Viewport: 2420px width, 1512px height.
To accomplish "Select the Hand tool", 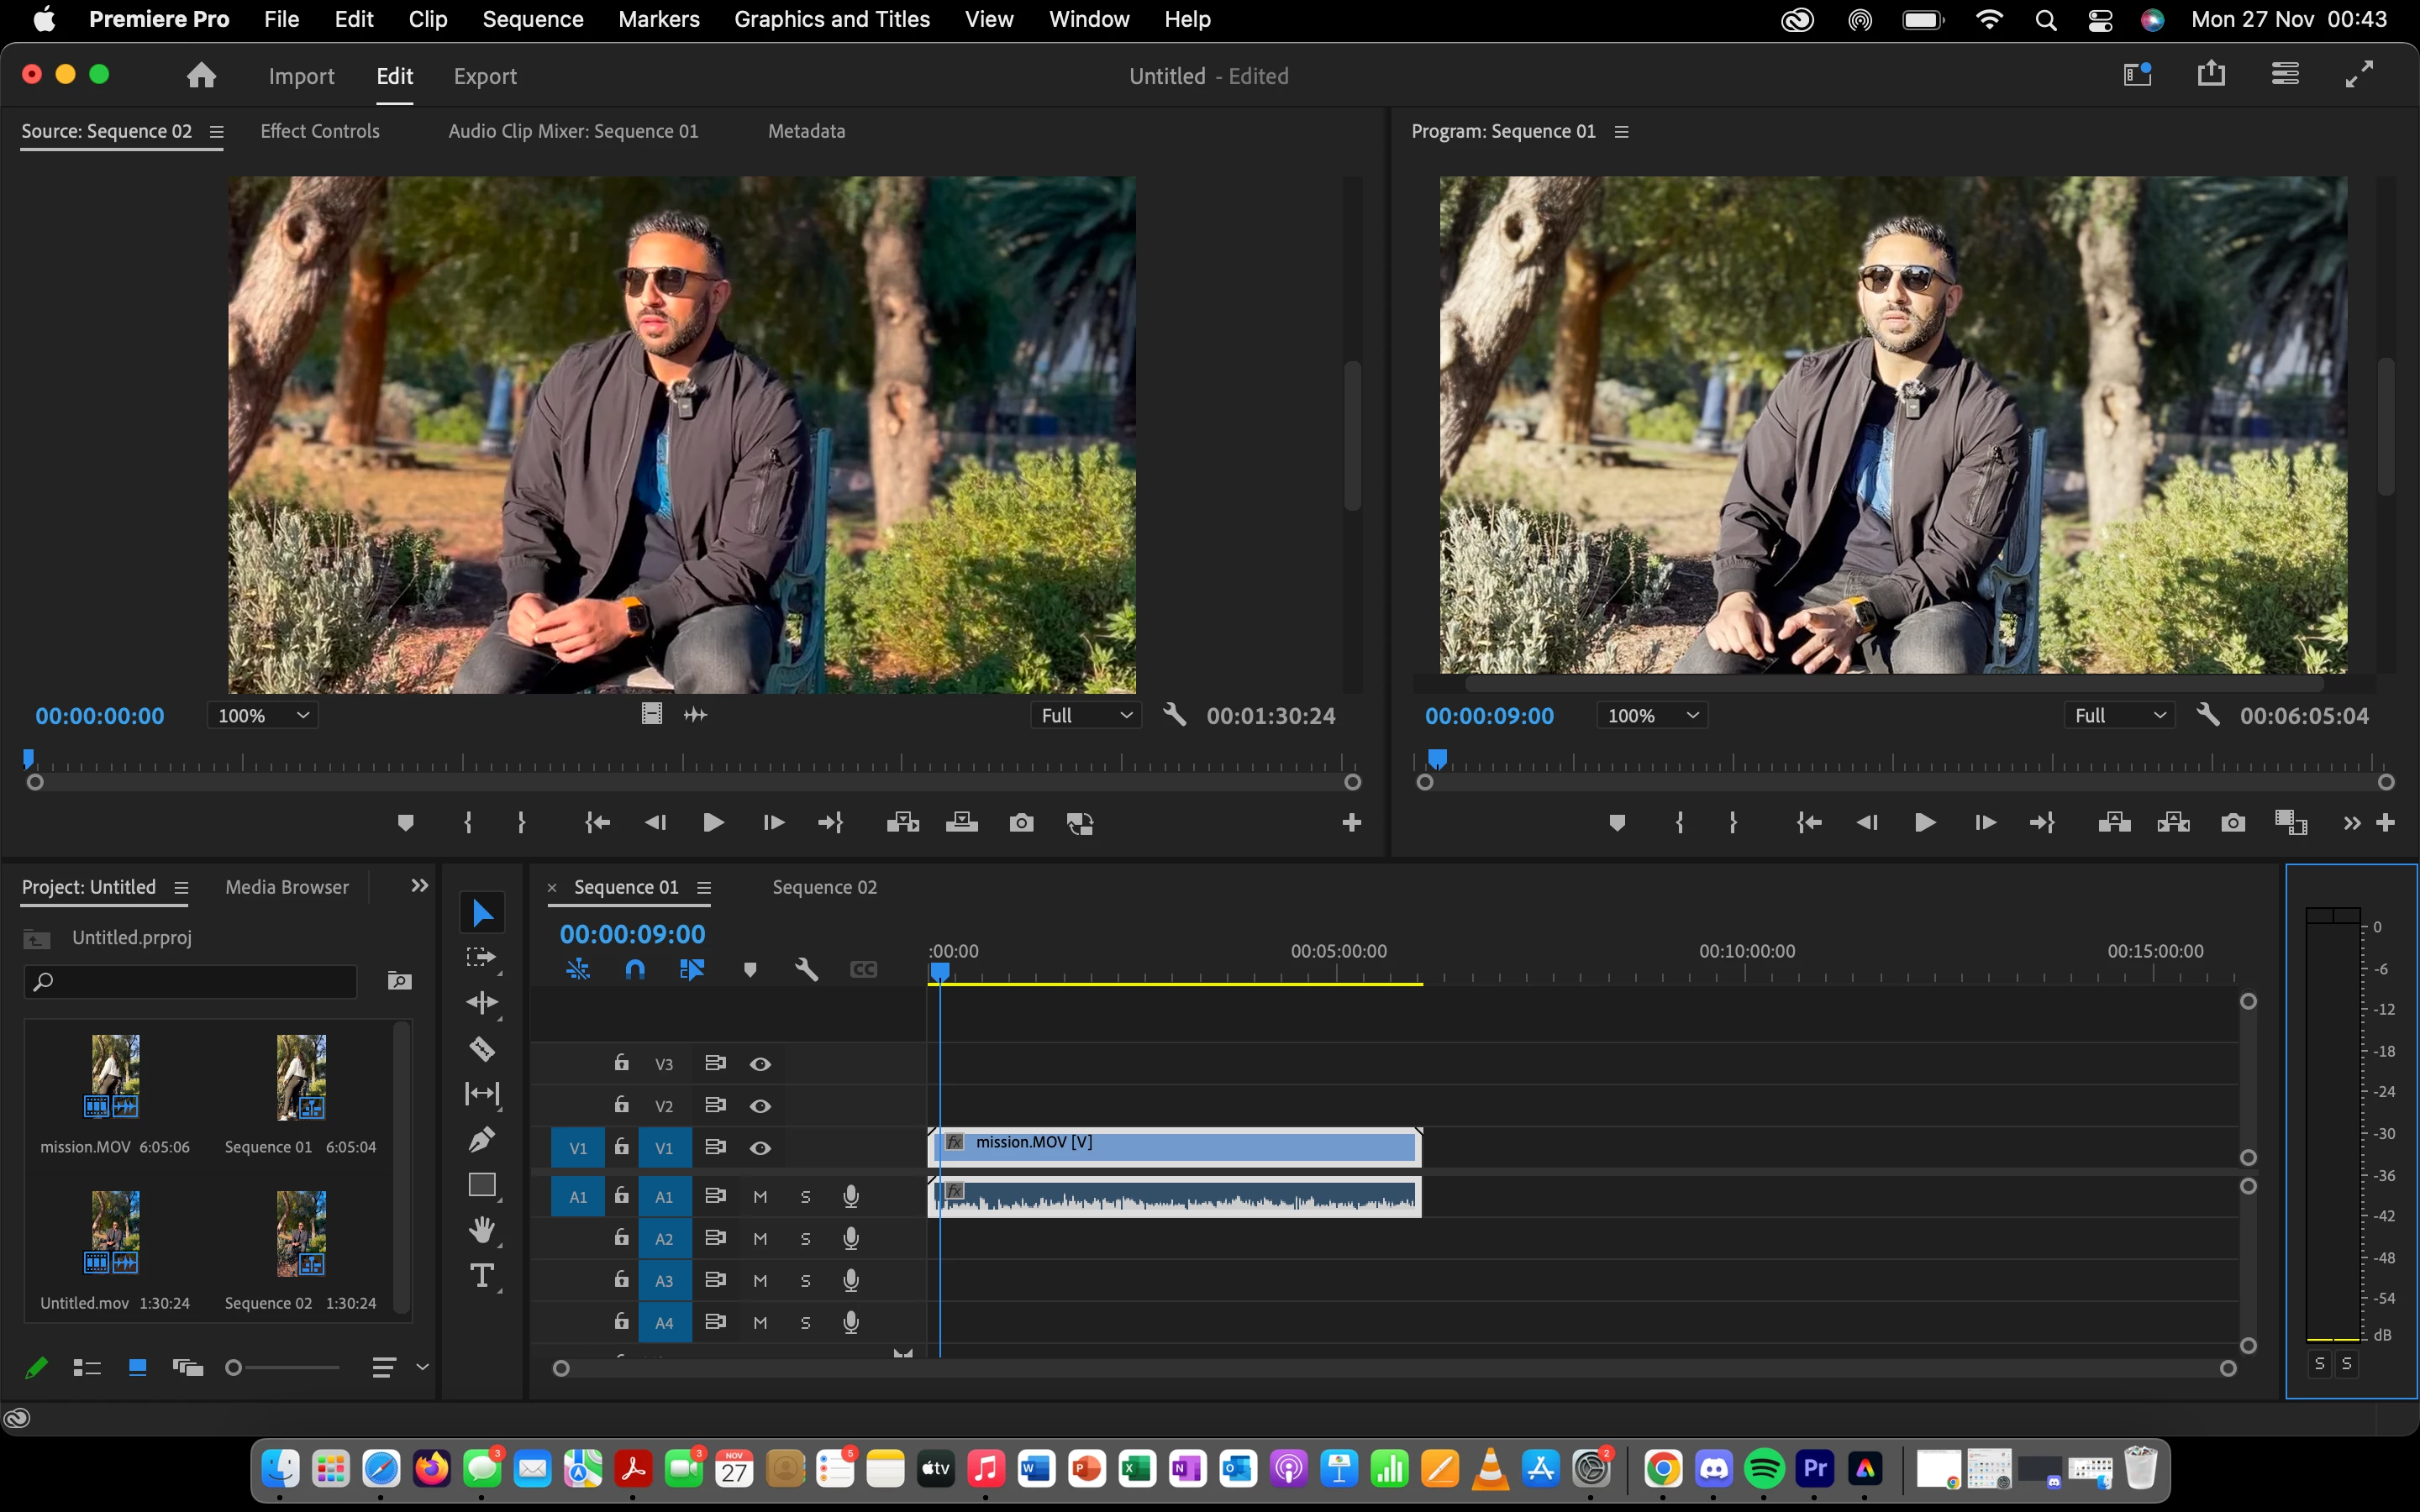I will (x=481, y=1230).
